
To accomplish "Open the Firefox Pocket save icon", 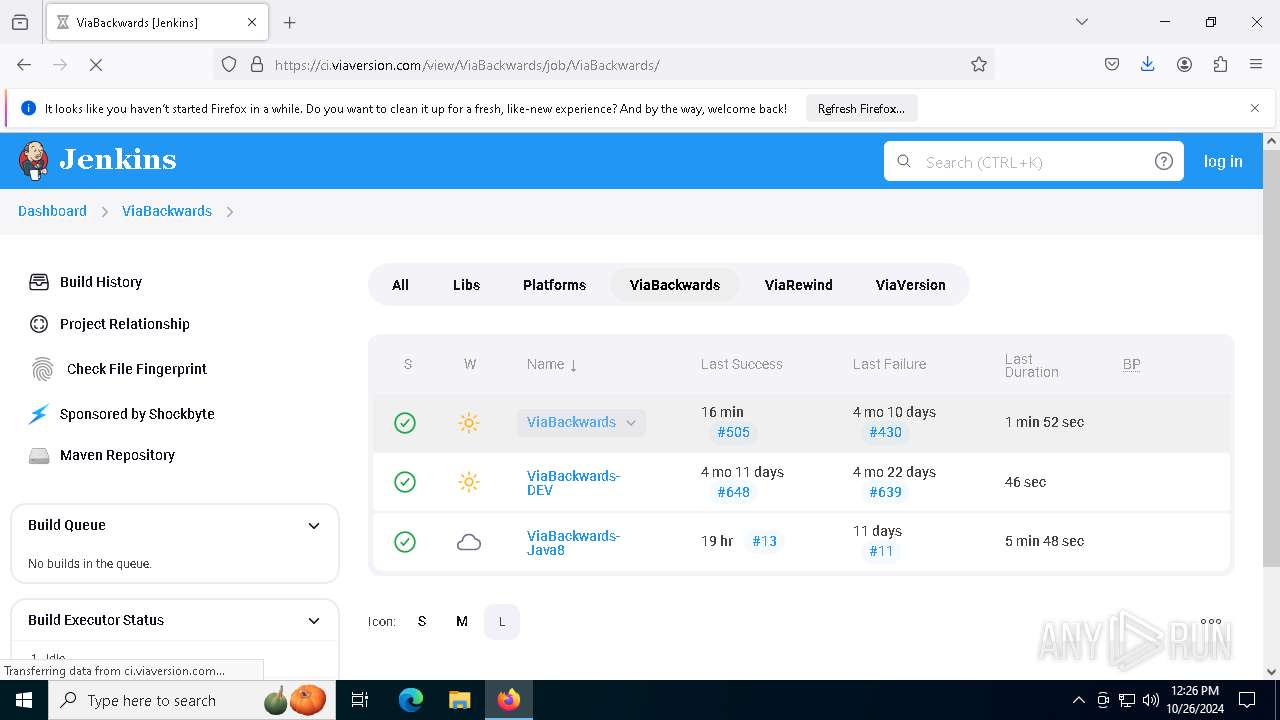I will point(1112,64).
